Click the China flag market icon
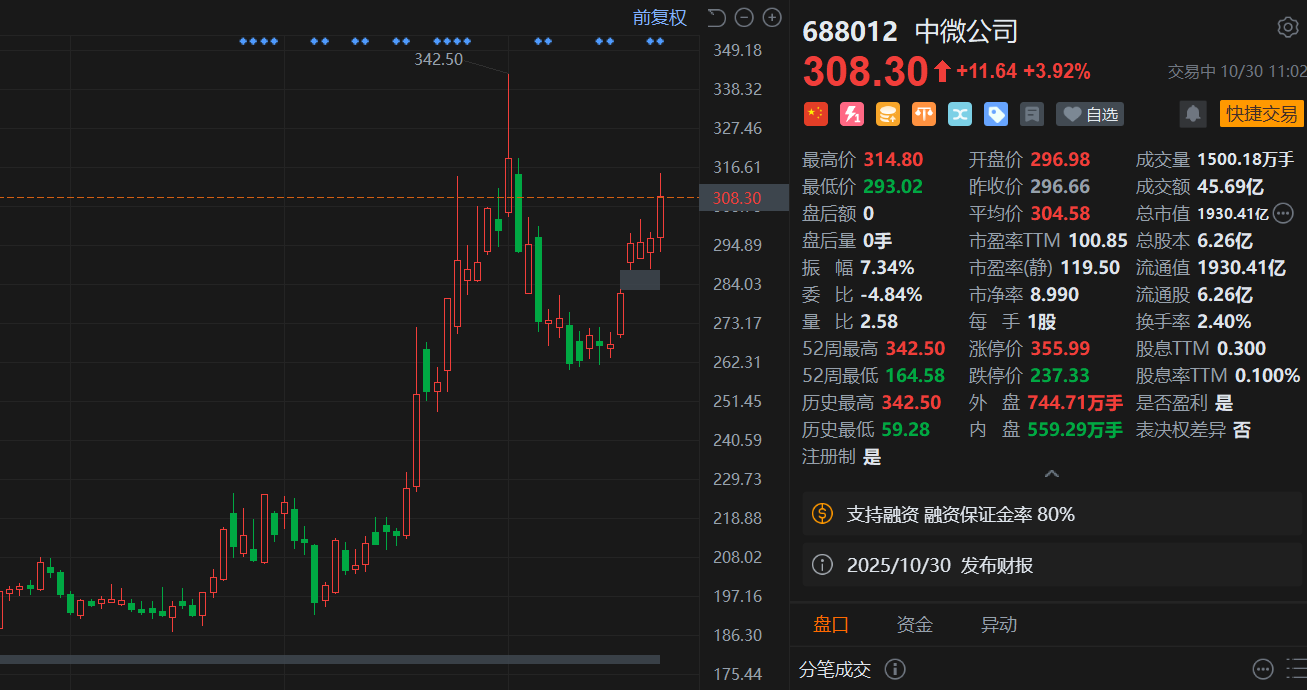 pos(816,114)
